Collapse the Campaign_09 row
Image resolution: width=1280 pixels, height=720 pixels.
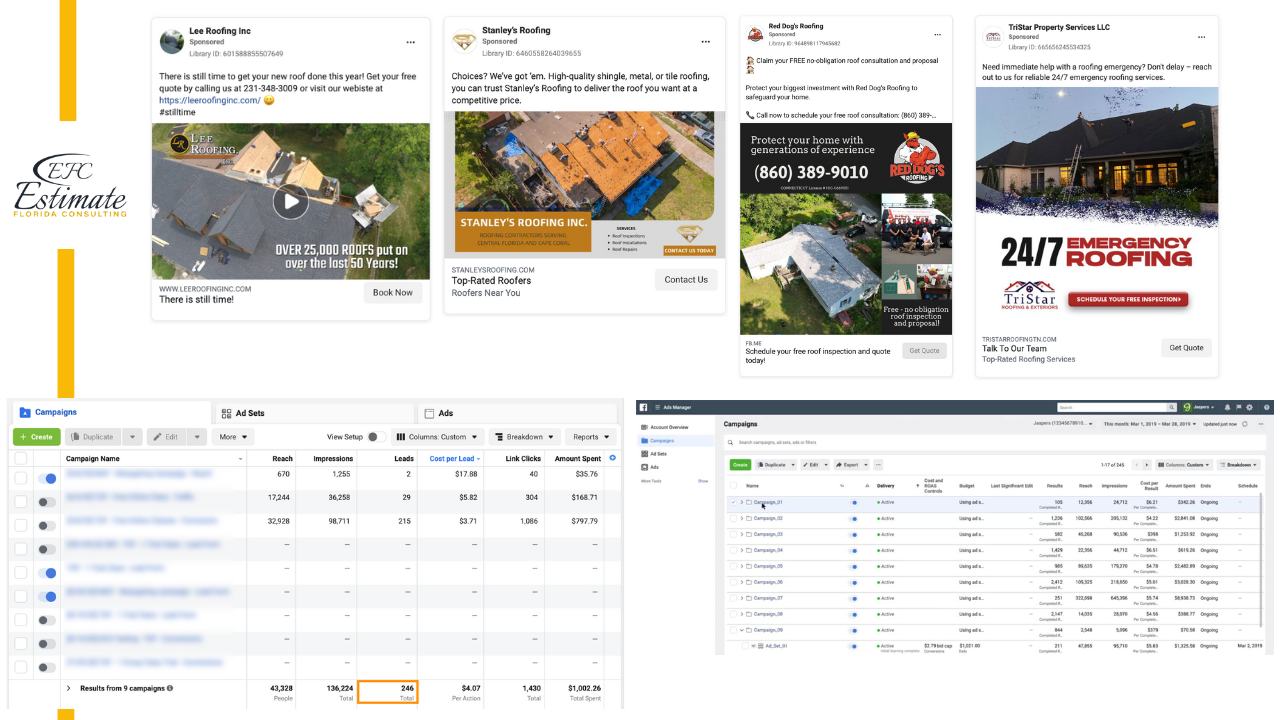click(741, 630)
